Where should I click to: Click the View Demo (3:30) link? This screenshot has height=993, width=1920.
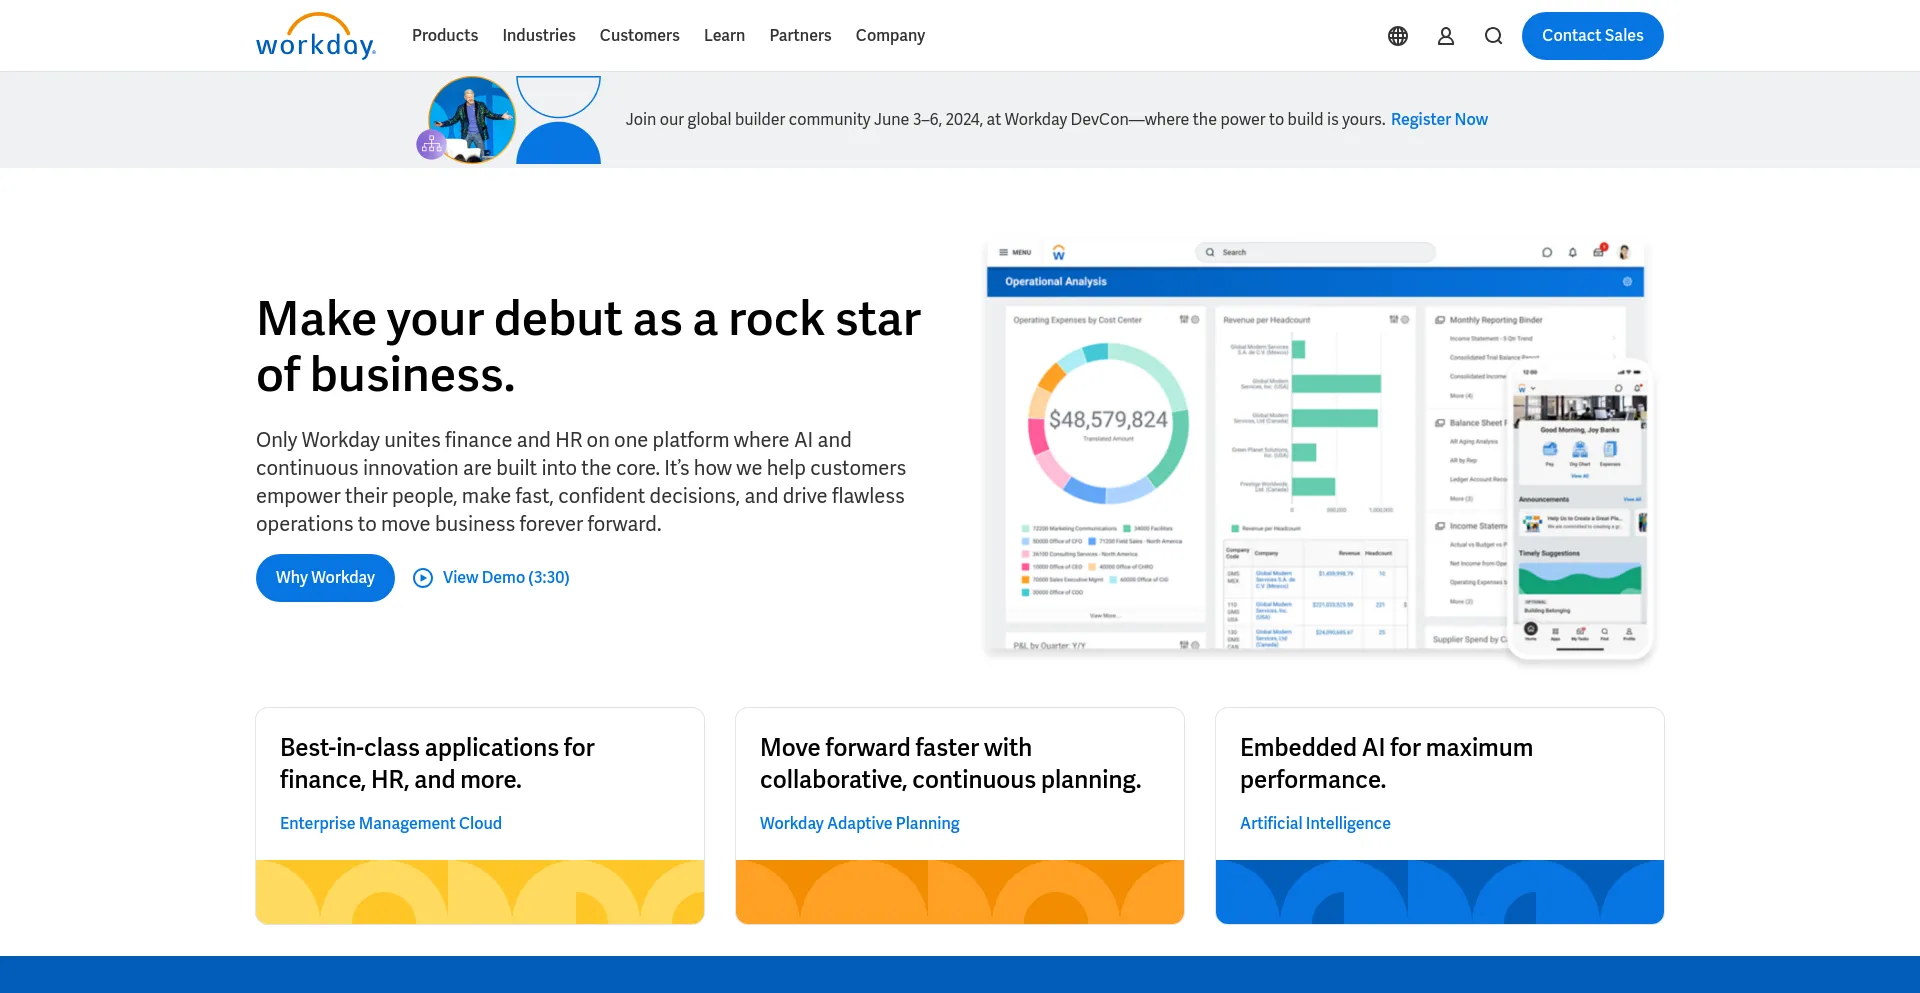coord(506,578)
